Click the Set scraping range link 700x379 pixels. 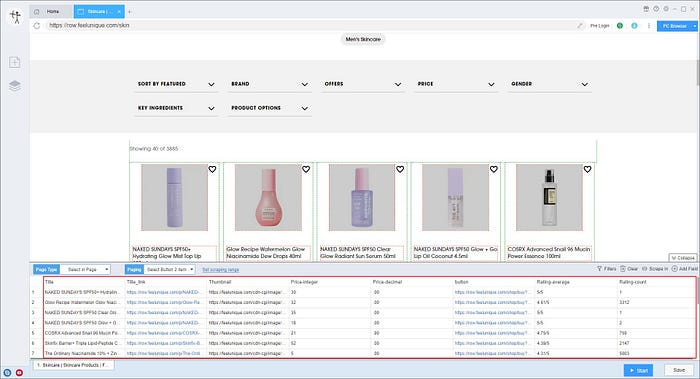coord(221,270)
